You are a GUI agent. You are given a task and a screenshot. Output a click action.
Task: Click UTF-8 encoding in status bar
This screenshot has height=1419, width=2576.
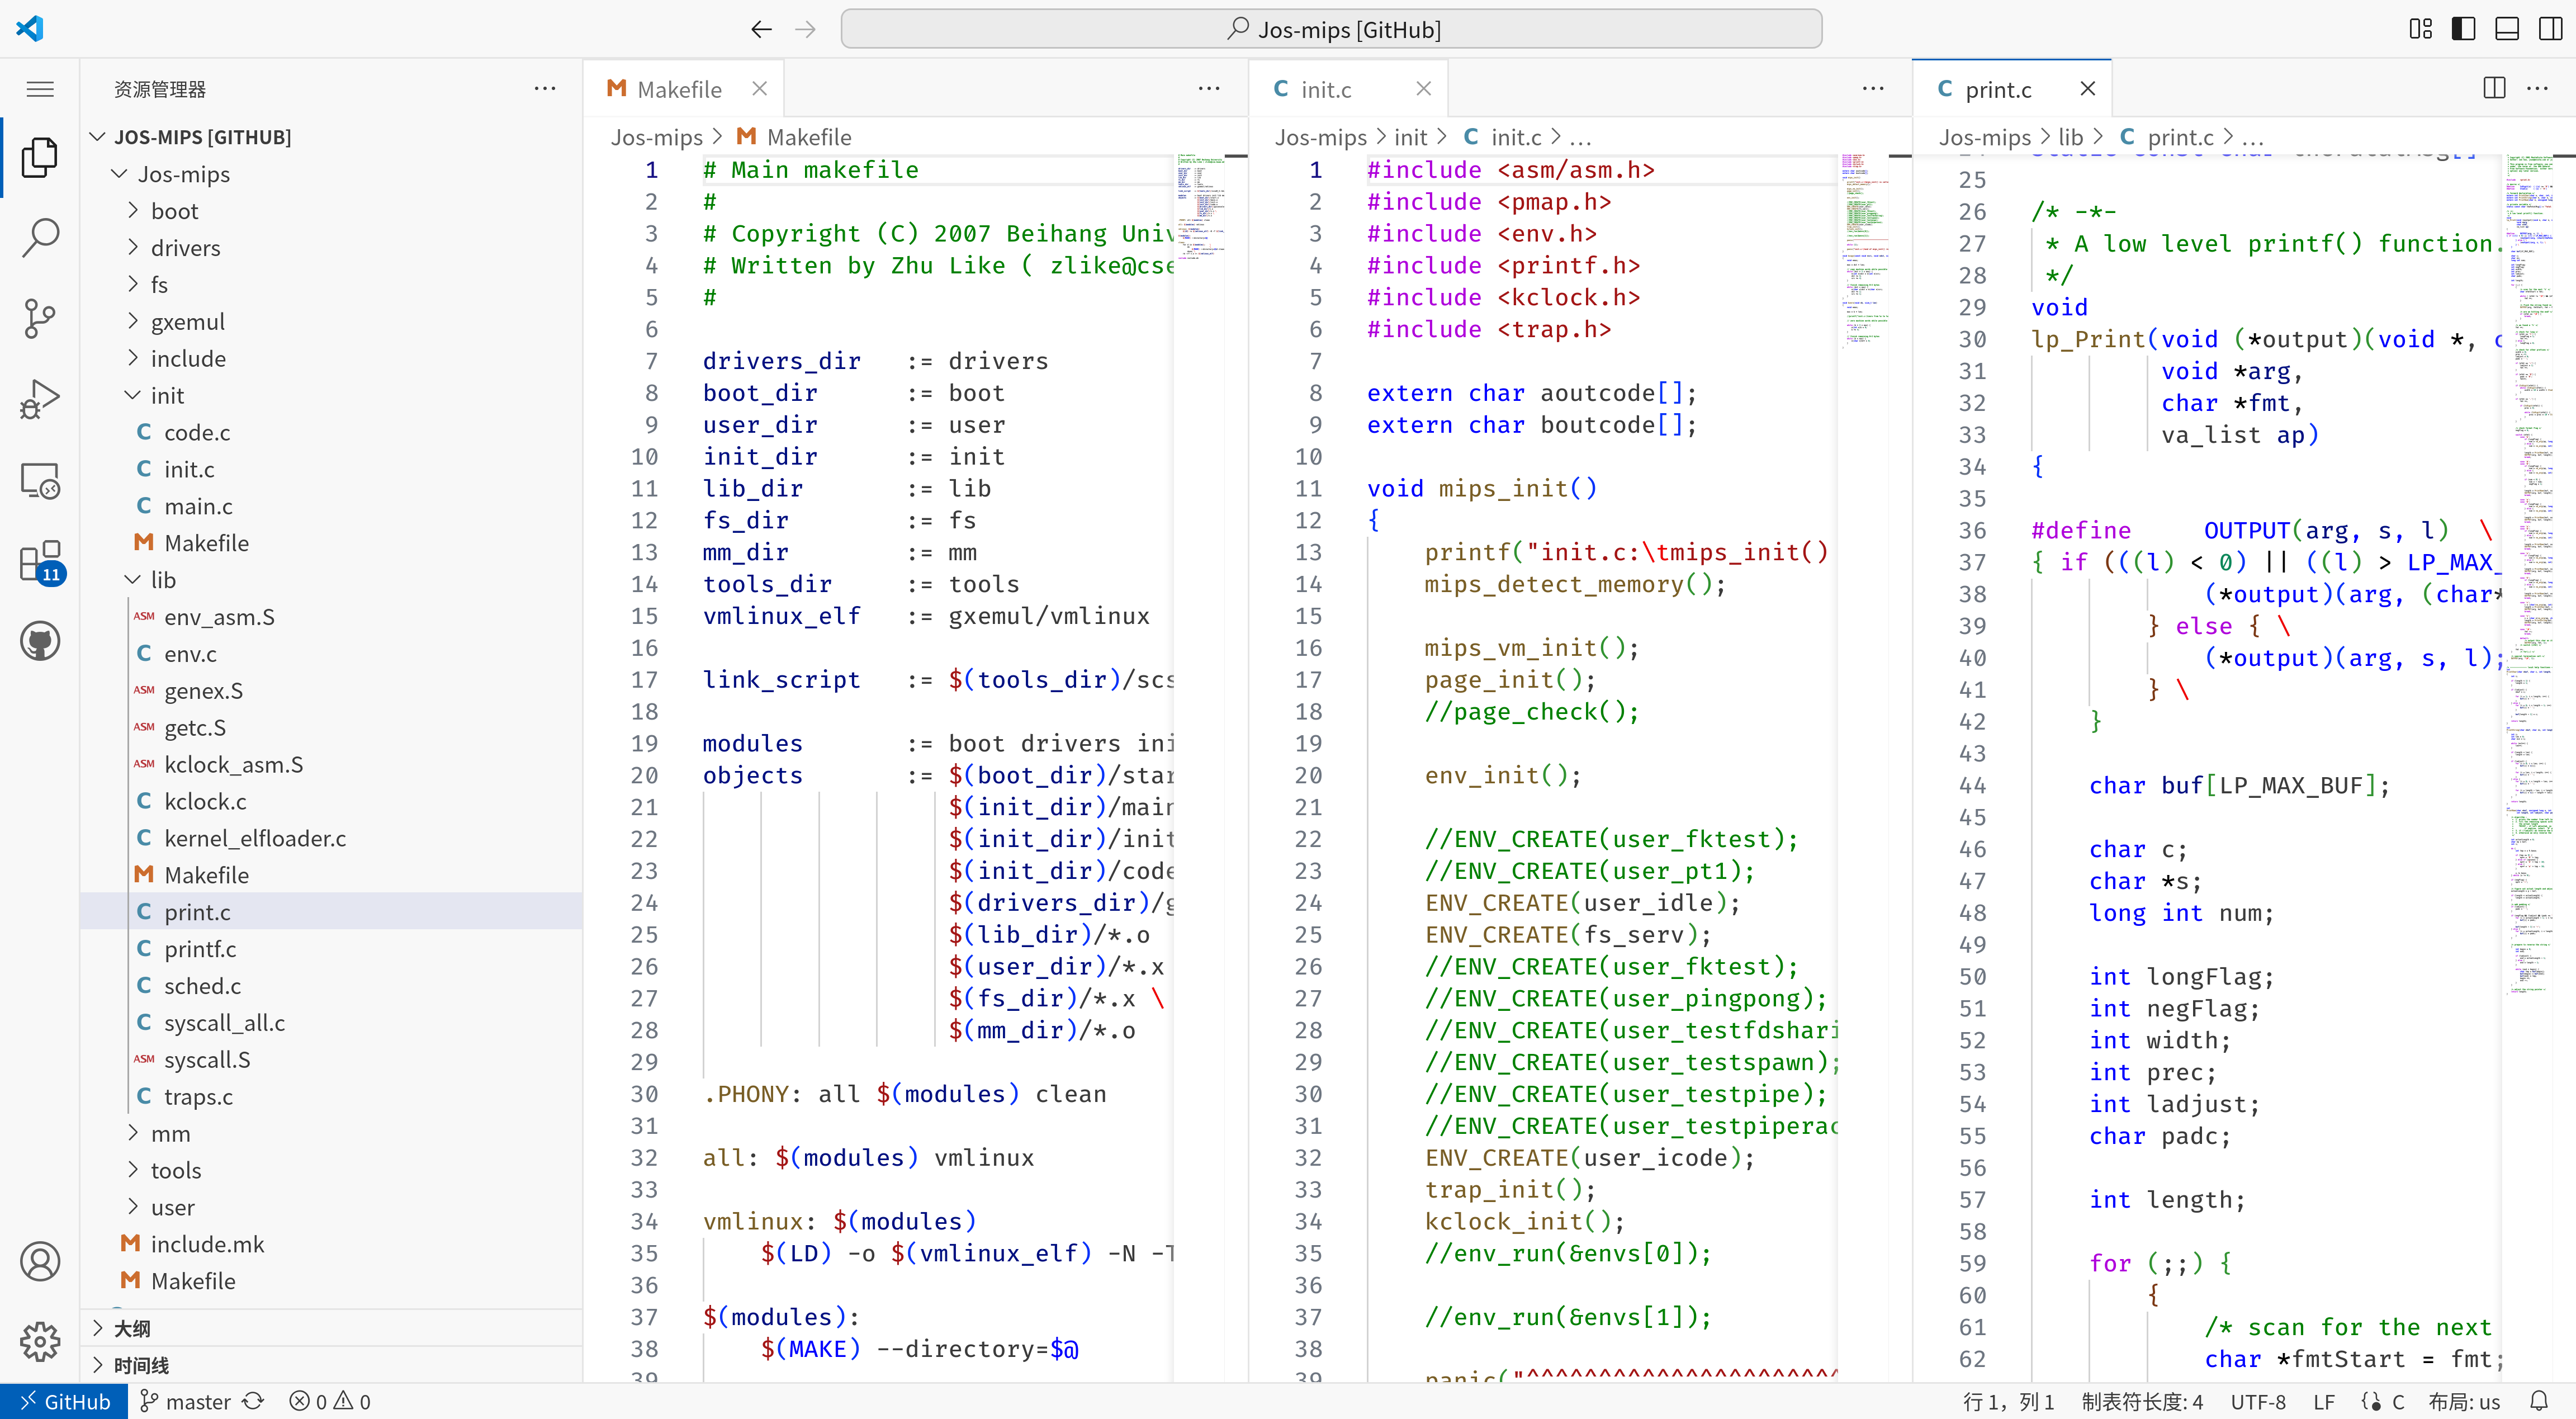click(2257, 1400)
